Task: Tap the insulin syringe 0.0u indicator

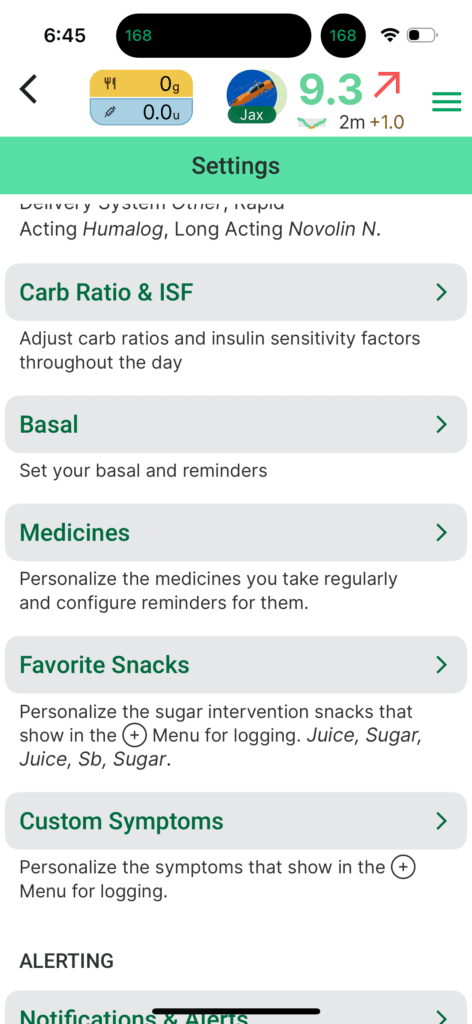Action: point(142,112)
